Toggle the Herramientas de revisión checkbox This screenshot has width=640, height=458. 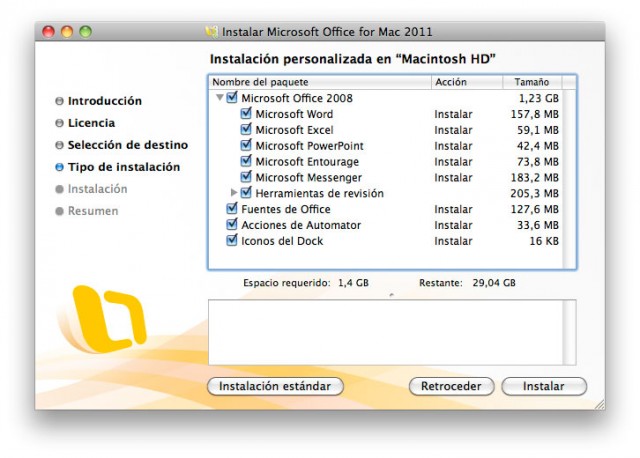coord(246,192)
